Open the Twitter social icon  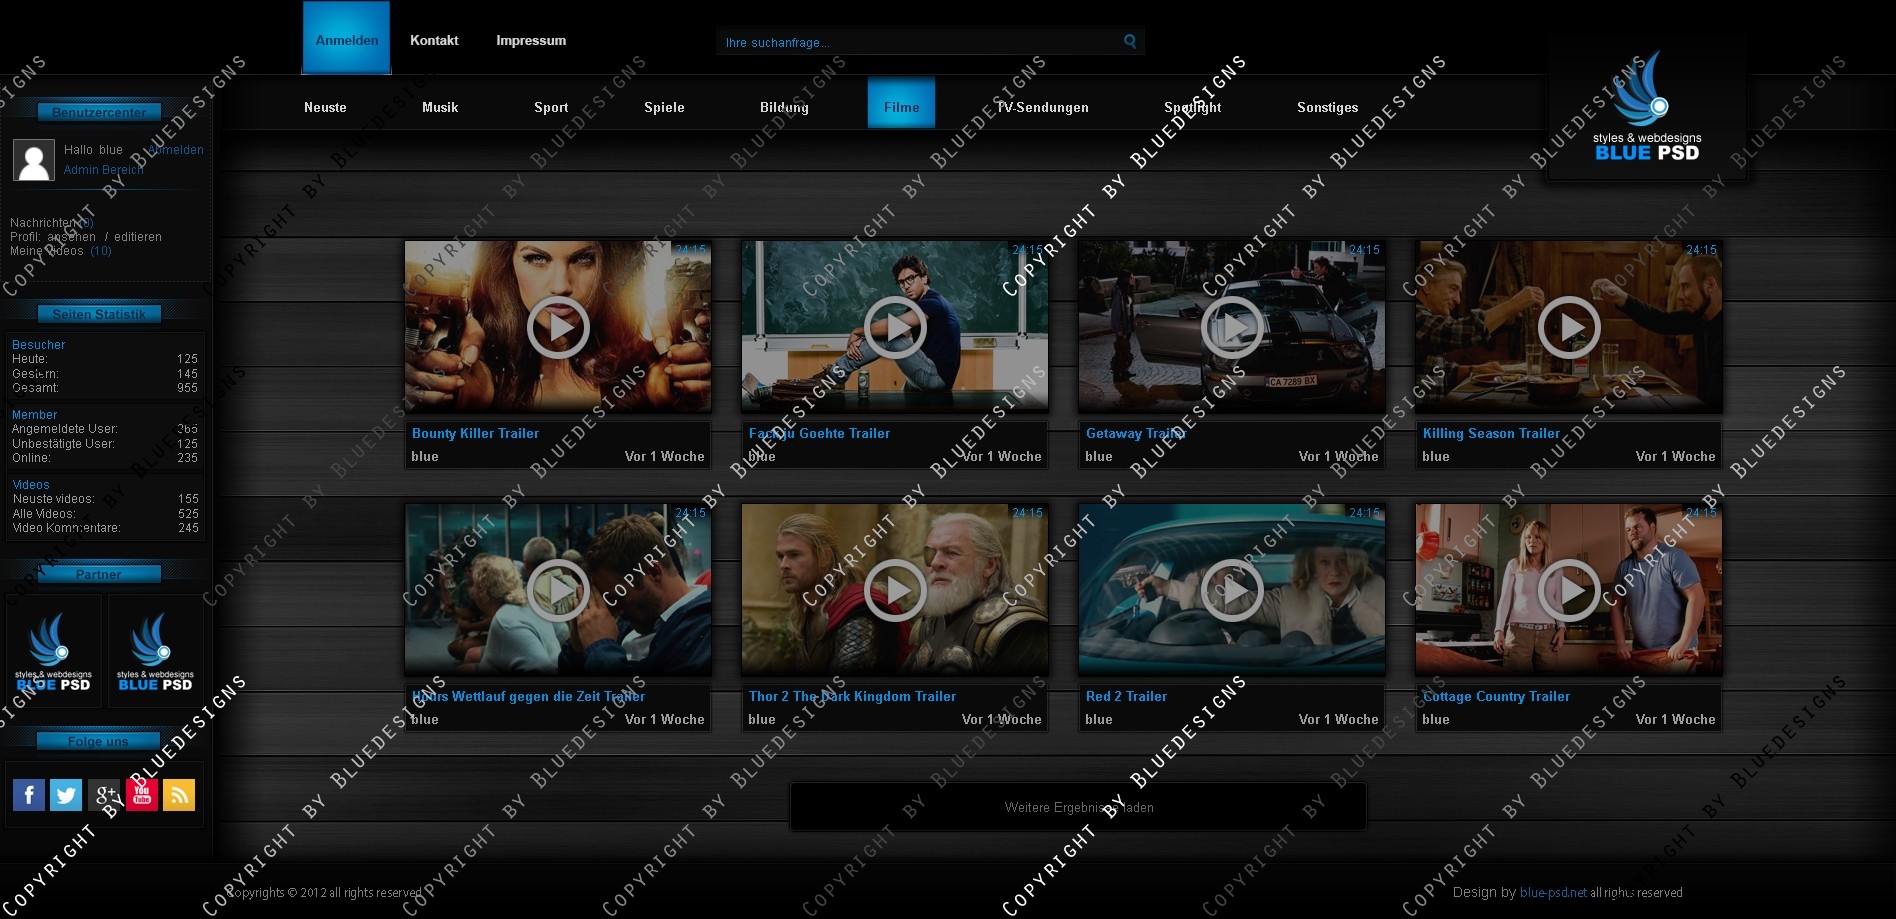[66, 795]
